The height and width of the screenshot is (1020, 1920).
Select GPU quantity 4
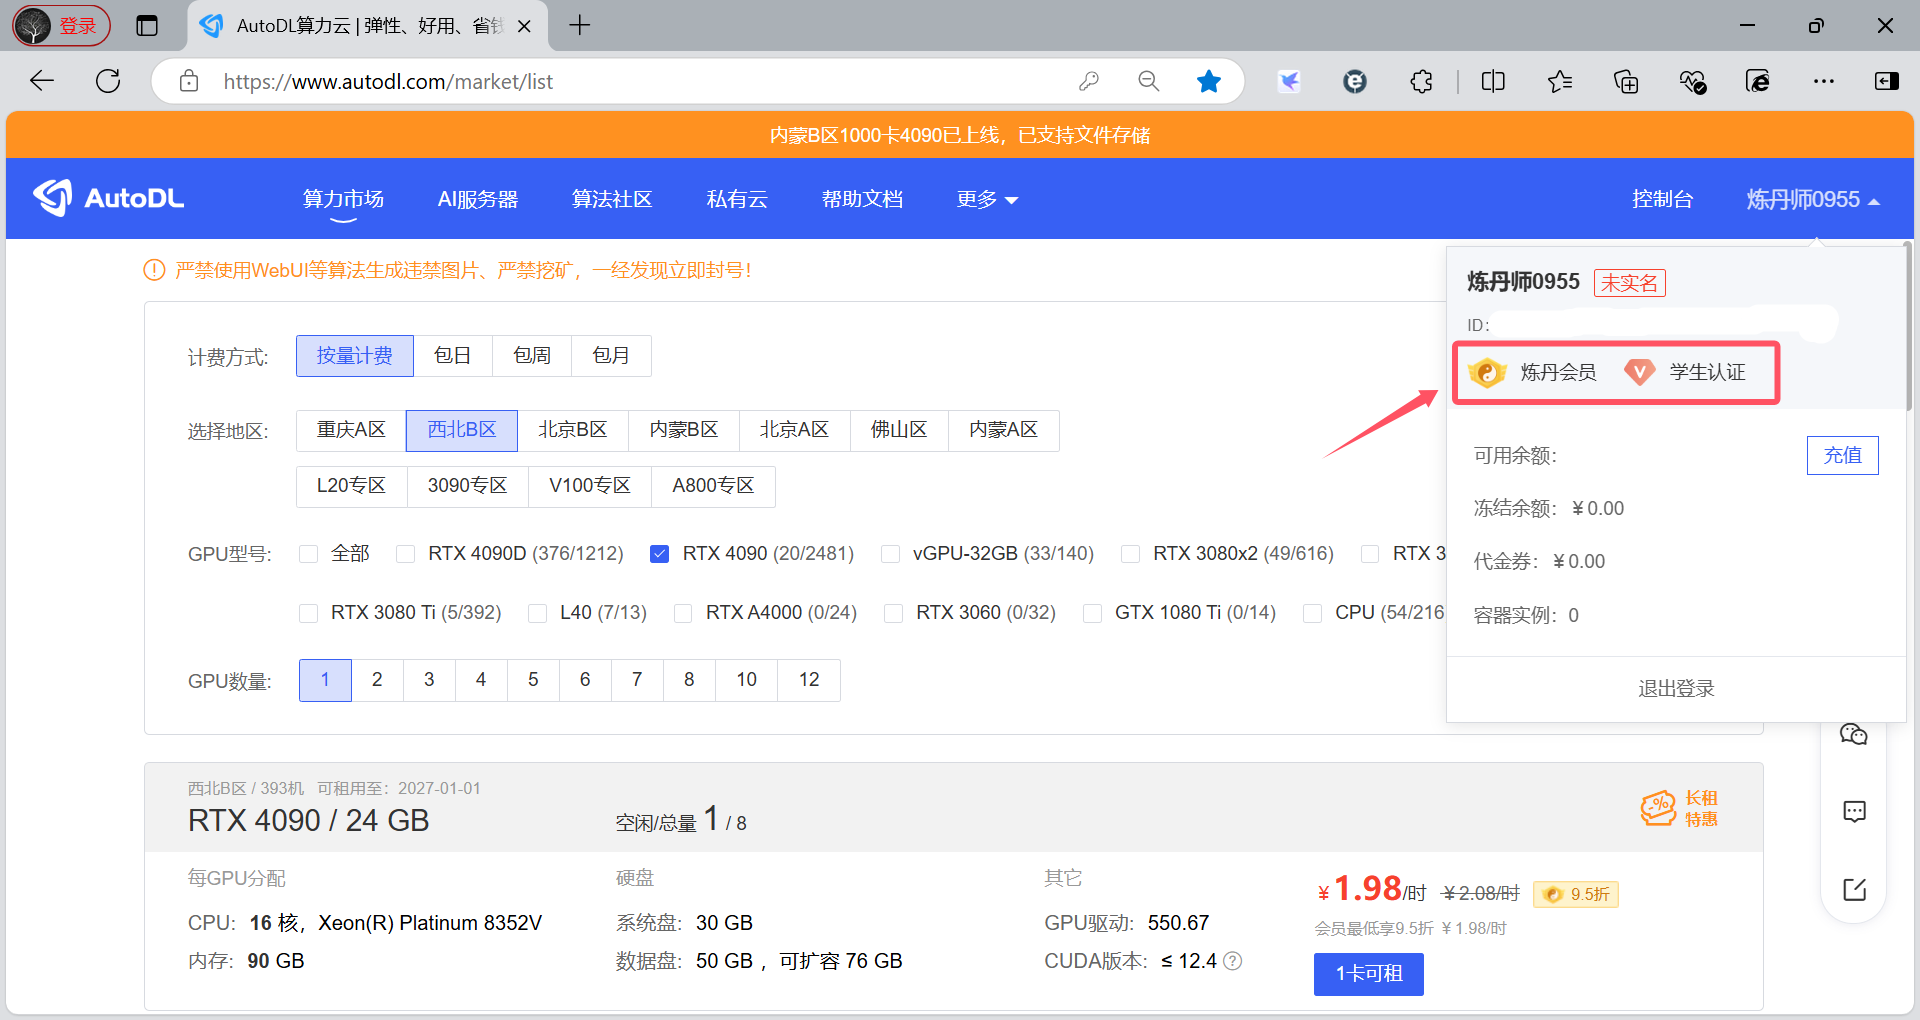coord(481,680)
